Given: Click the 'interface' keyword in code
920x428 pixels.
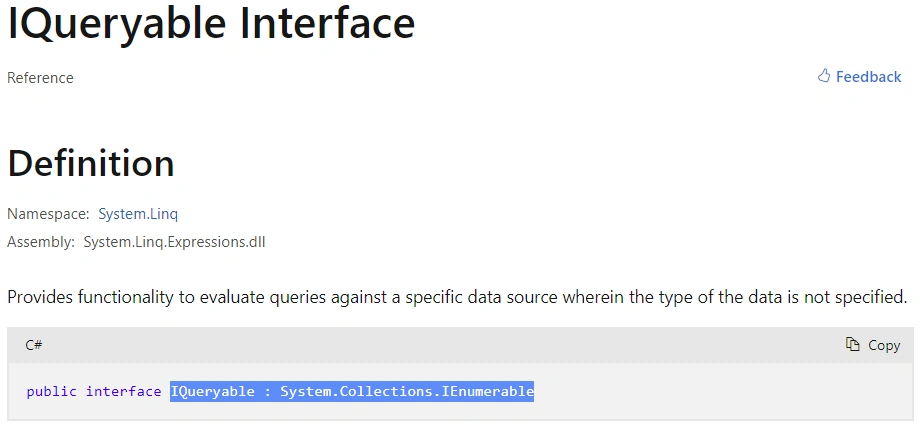Looking at the screenshot, I should [x=123, y=391].
